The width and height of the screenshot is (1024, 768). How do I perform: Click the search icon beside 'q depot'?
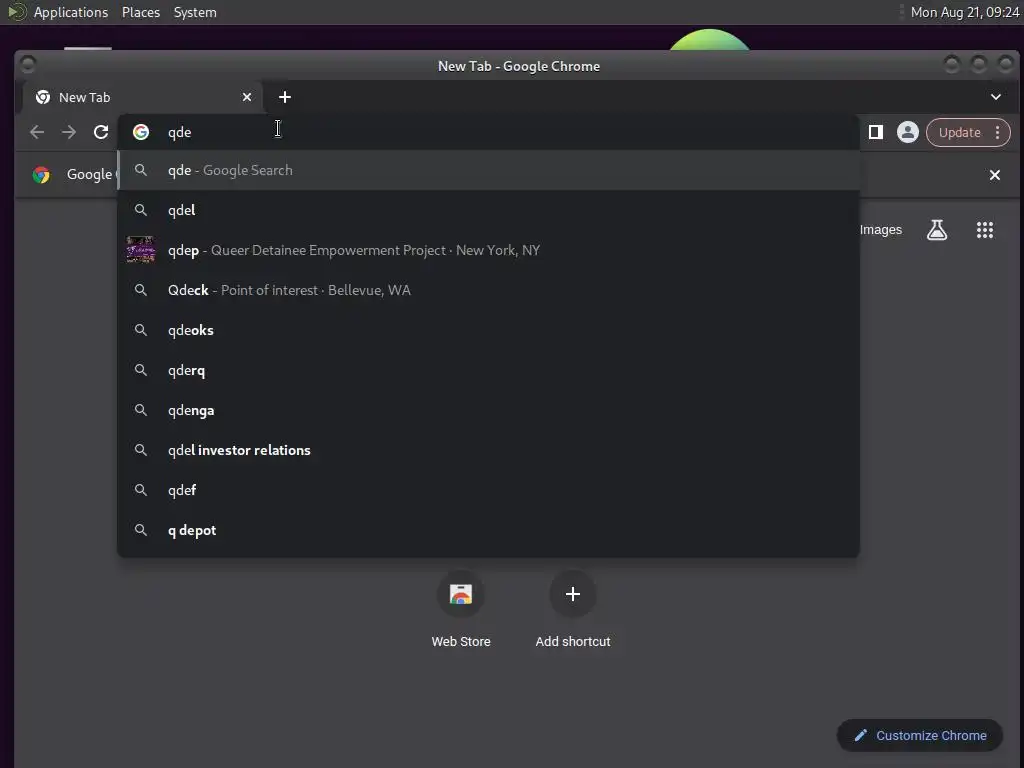pos(140,530)
